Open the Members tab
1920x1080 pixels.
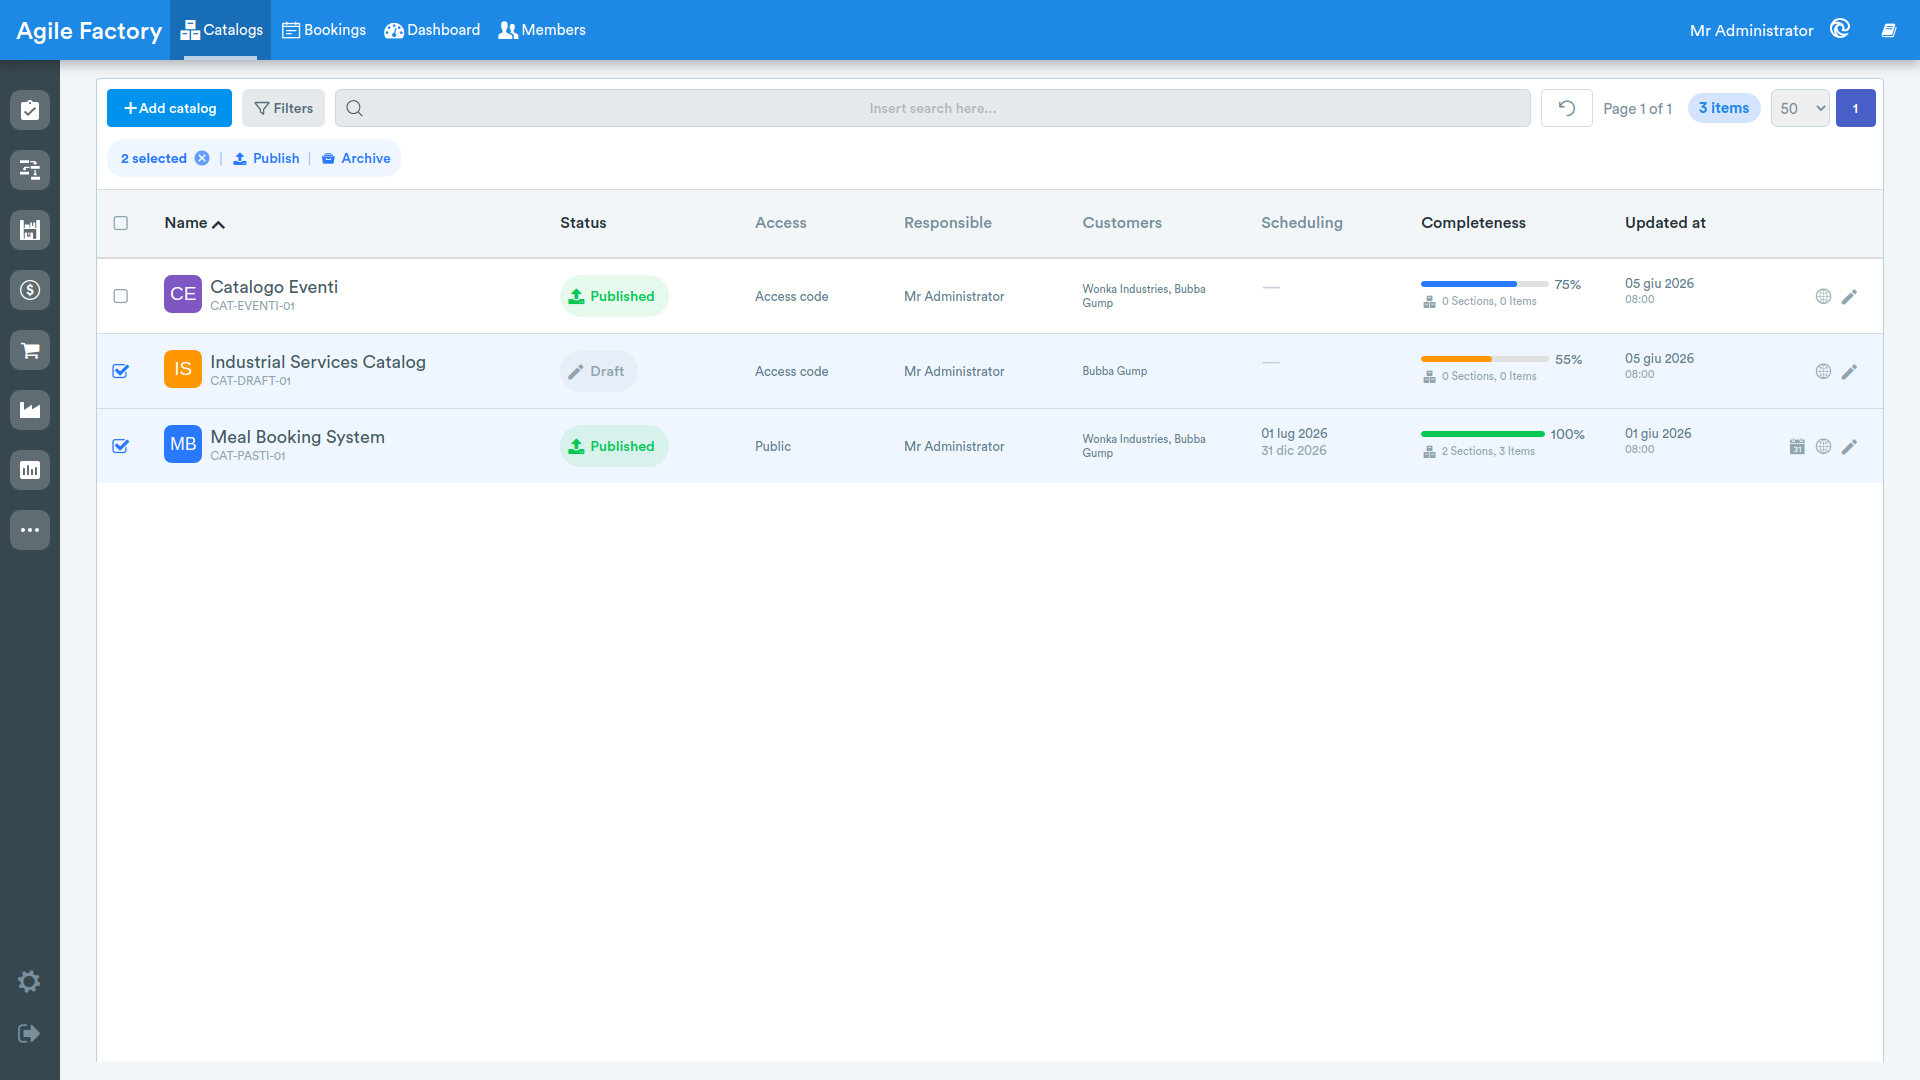pos(542,30)
